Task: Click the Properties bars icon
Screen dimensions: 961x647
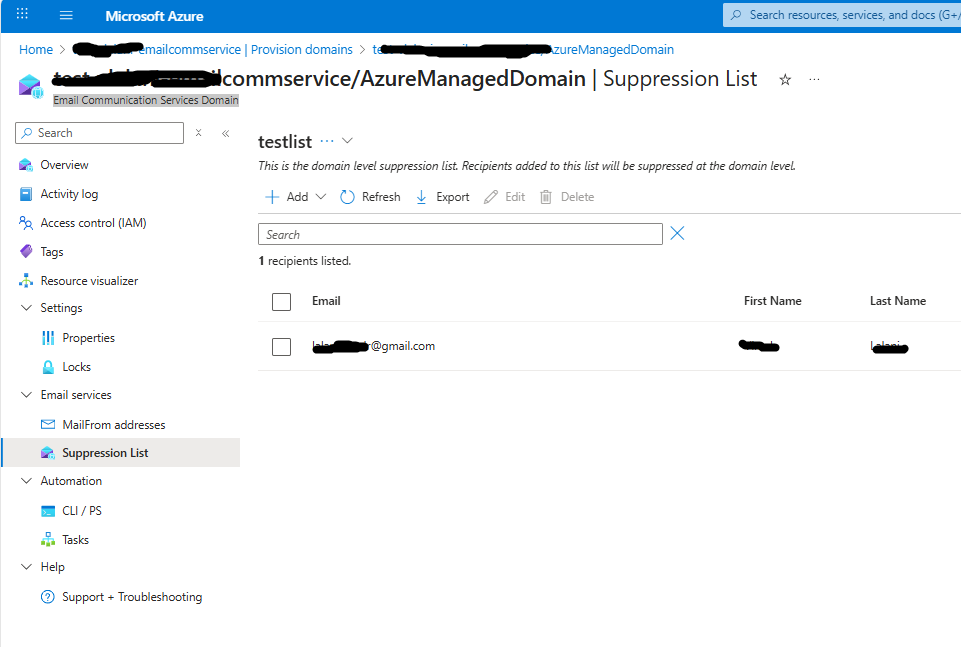Action: [x=48, y=338]
